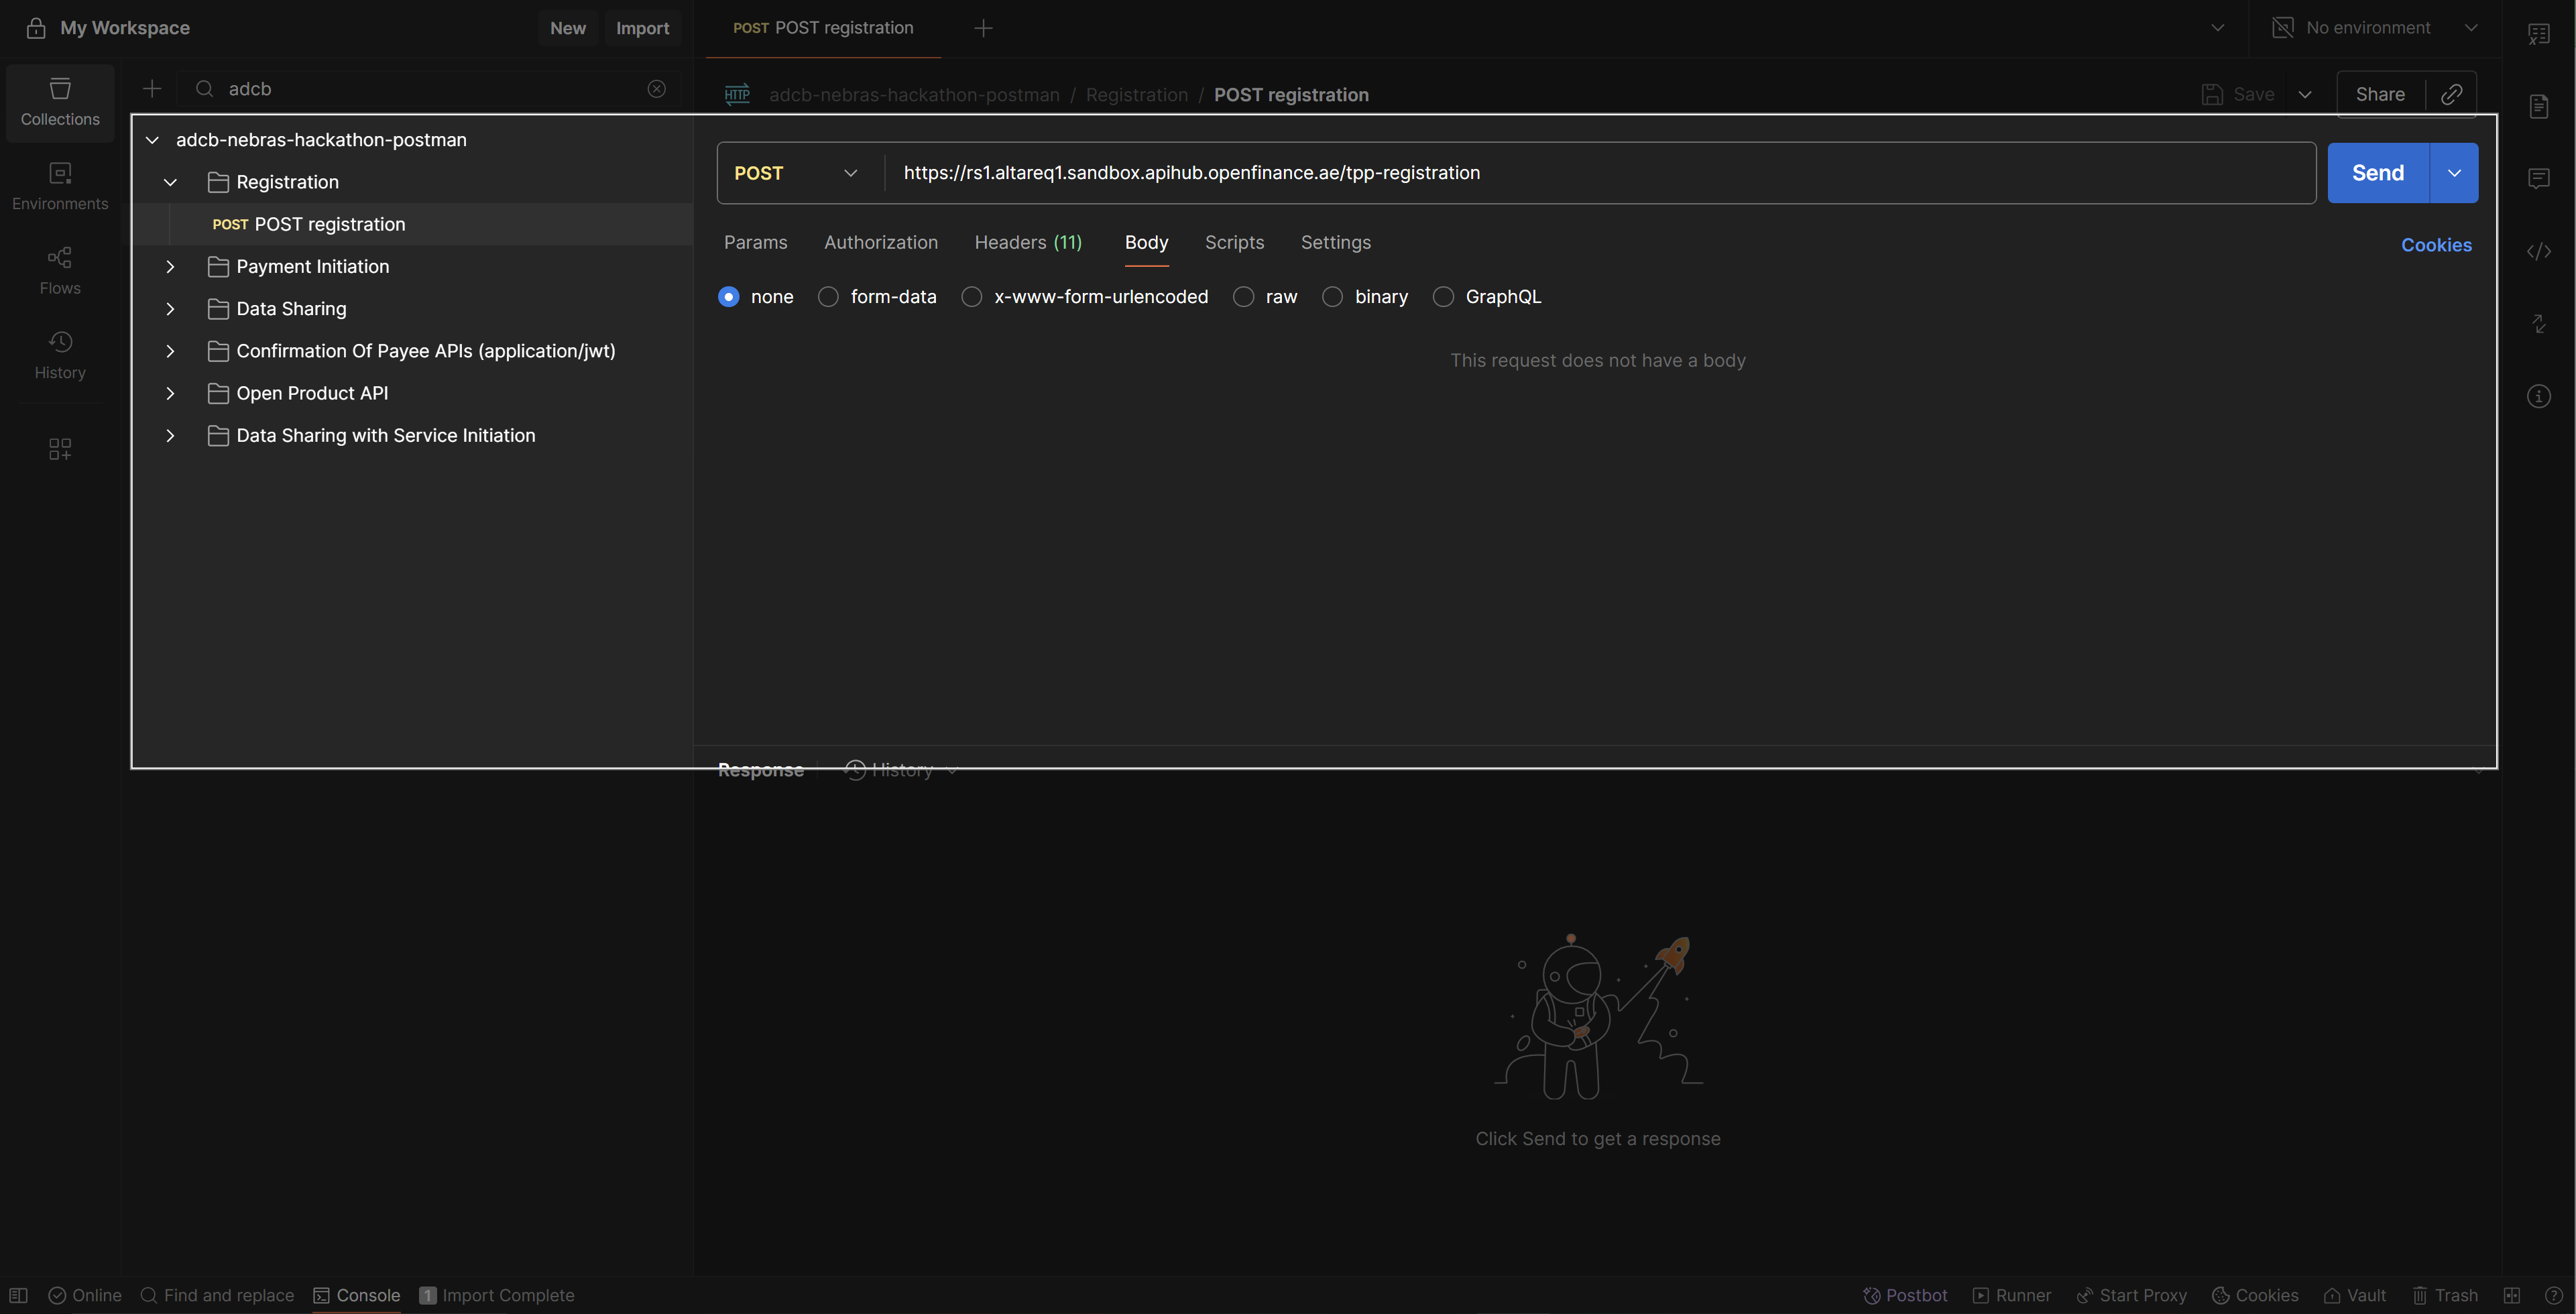The width and height of the screenshot is (2576, 1314).
Task: Open the Flows sidebar section
Action: click(x=60, y=271)
